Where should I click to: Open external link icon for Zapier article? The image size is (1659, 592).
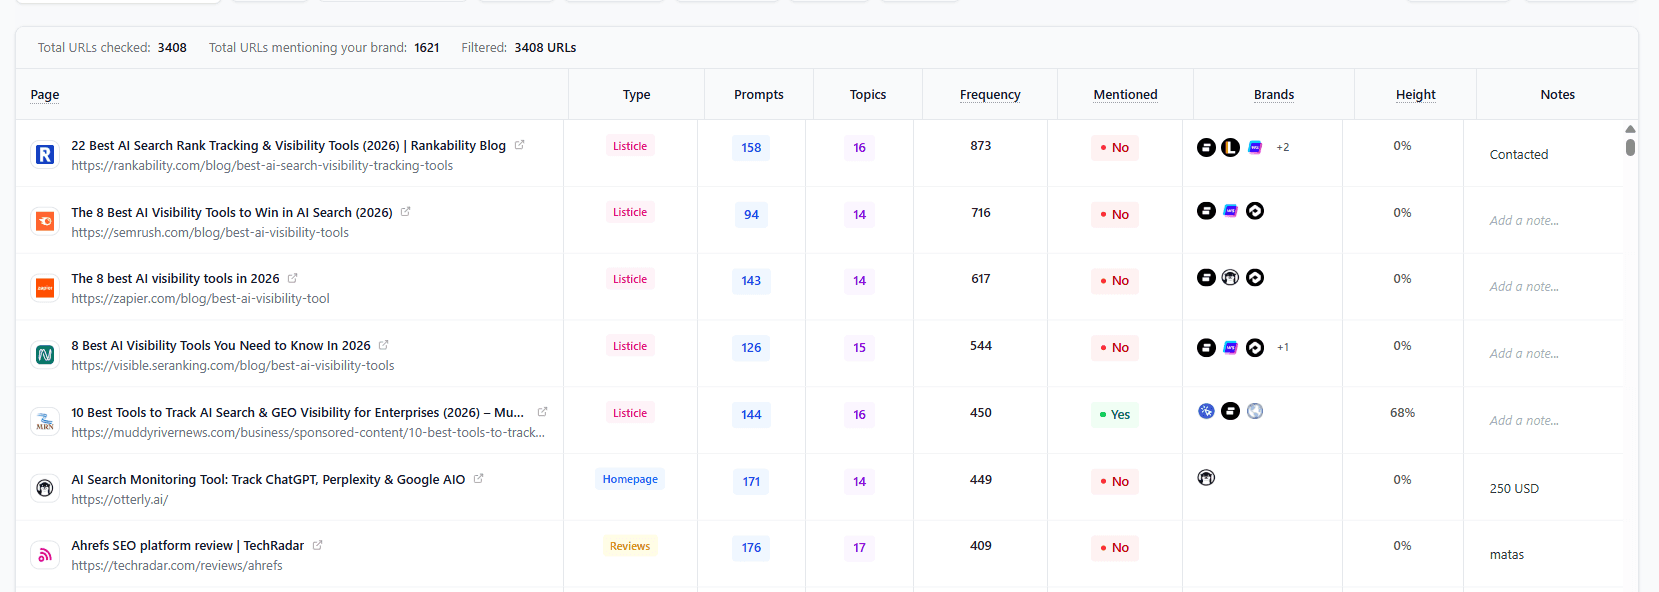292,278
